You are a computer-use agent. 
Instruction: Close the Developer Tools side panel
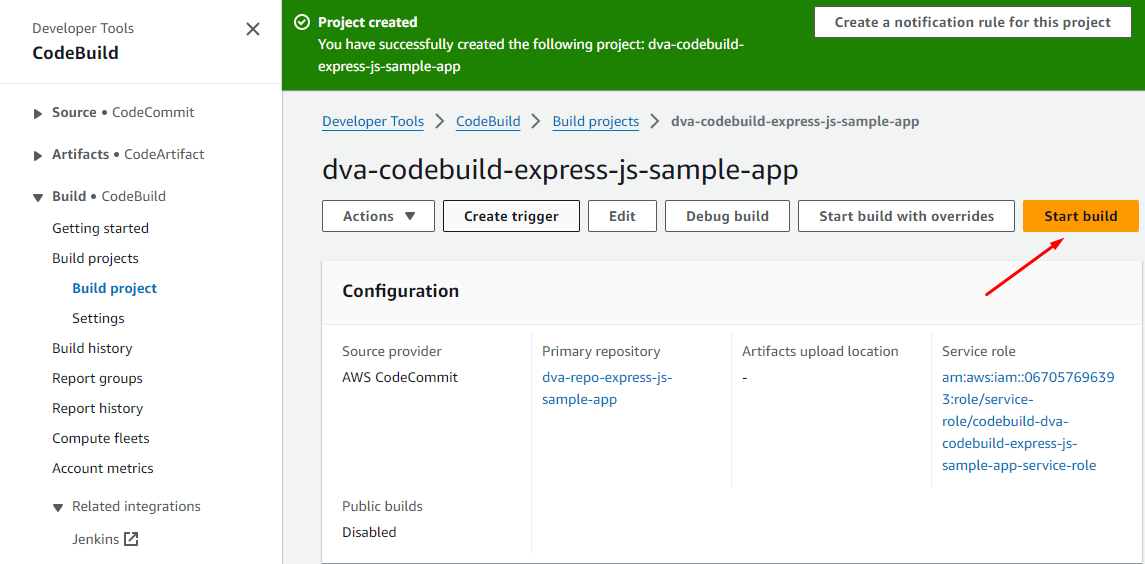click(x=253, y=30)
